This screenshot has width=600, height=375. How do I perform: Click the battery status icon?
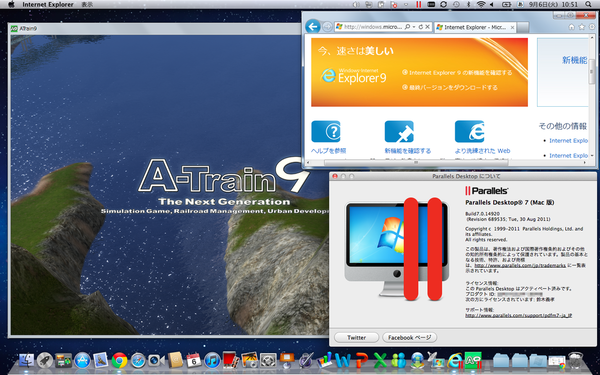(x=507, y=4)
